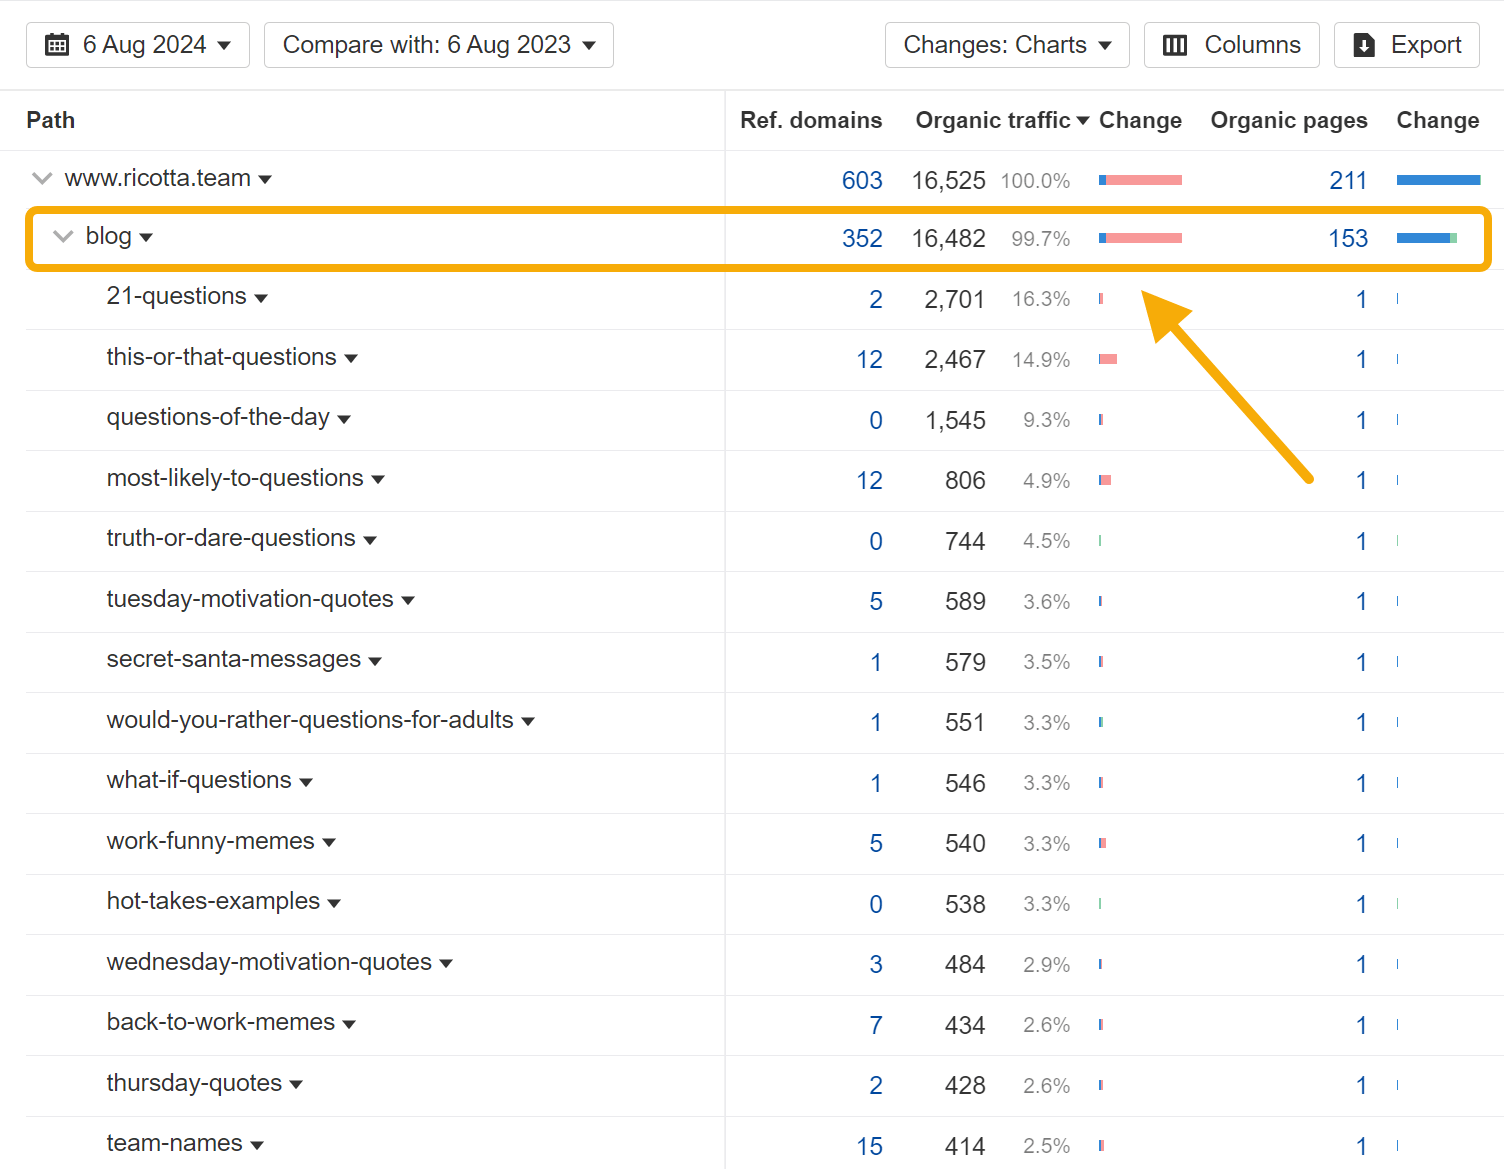Open the dropdown next to team-names

point(259,1144)
